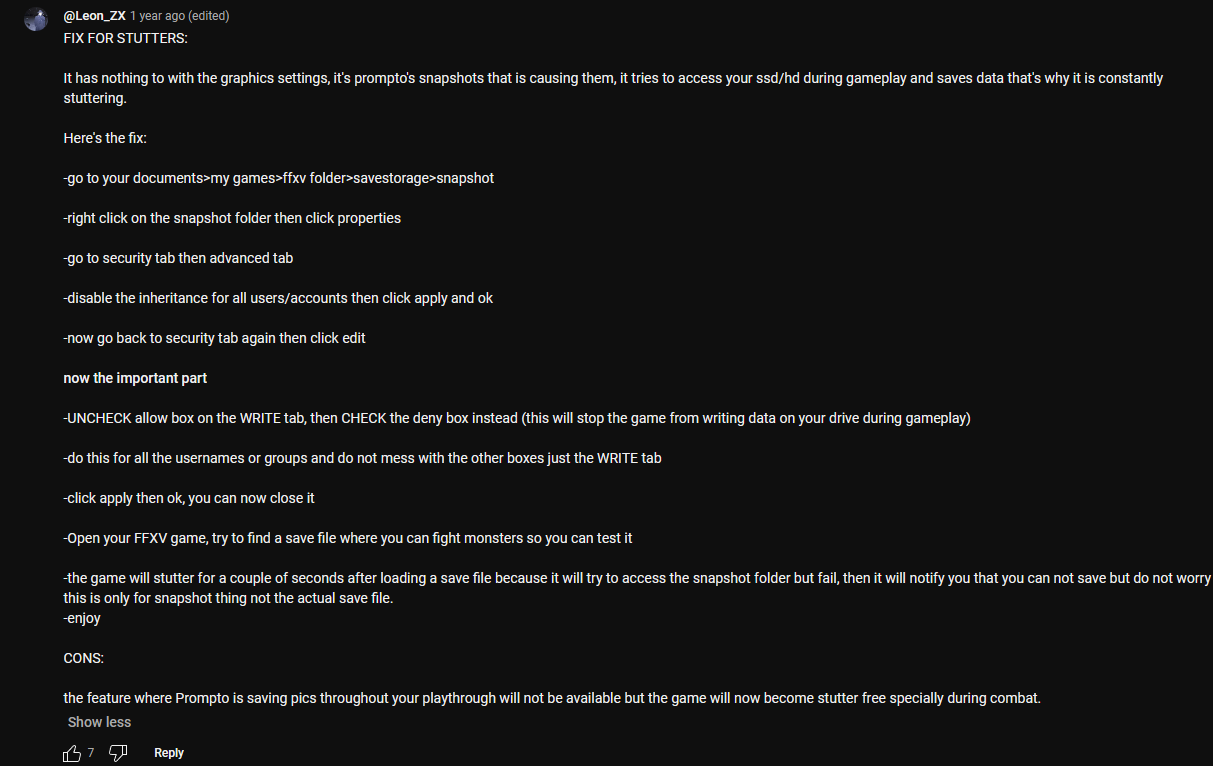This screenshot has height=766, width=1213.
Task: Like the comment with the thumbs-up icon
Action: [x=72, y=753]
